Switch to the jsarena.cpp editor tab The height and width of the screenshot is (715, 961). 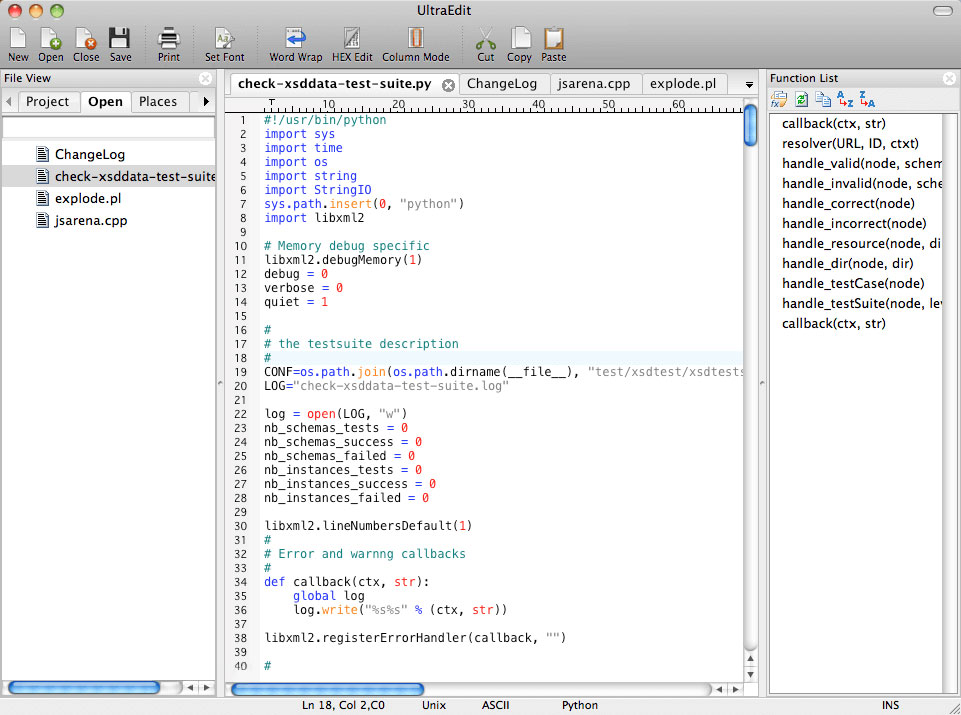tap(594, 84)
